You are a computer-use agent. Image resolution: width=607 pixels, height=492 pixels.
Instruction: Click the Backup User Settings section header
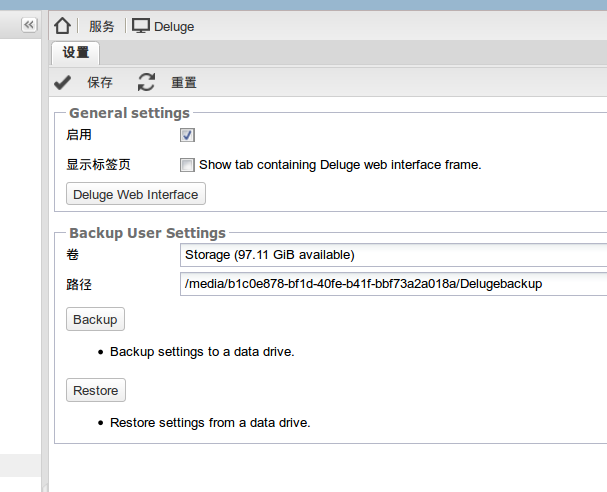point(147,233)
